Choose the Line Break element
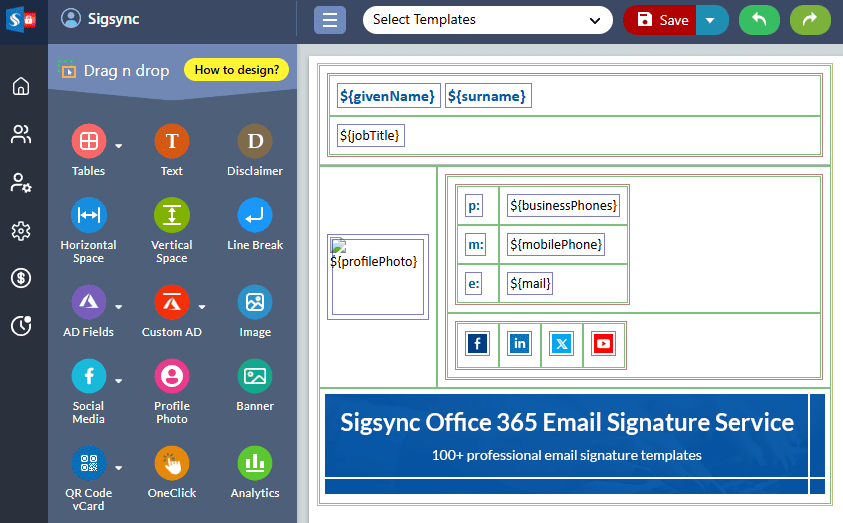This screenshot has width=843, height=523. [255, 216]
